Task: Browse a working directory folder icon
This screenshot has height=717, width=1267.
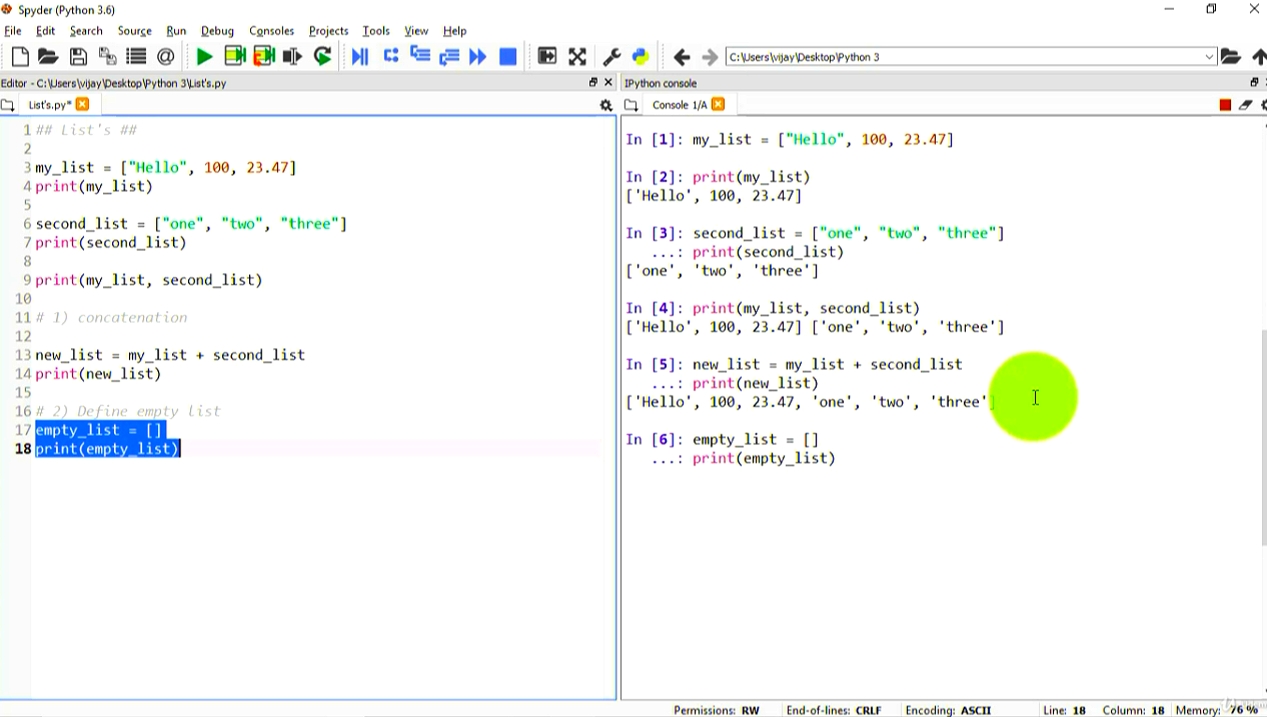Action: [x=1231, y=57]
